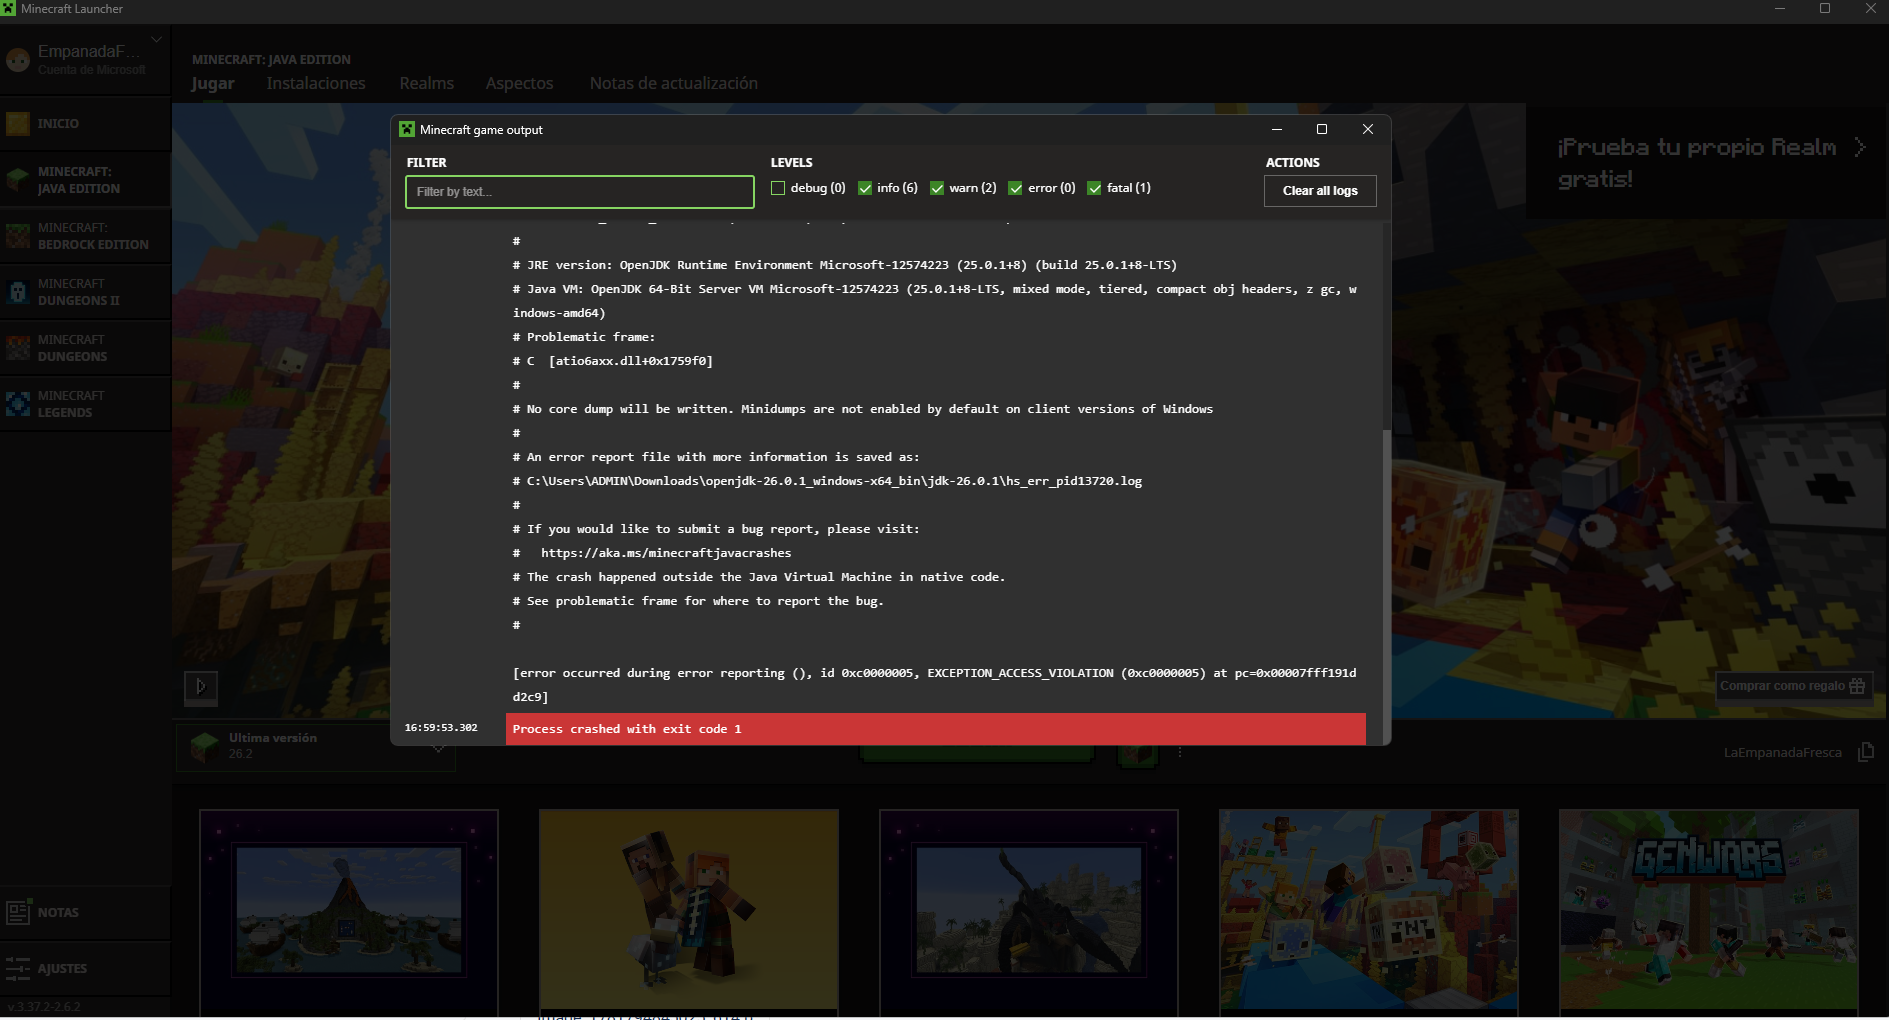Click the hs_err_pid13720.log path line
The height and width of the screenshot is (1020, 1889).
(x=827, y=481)
